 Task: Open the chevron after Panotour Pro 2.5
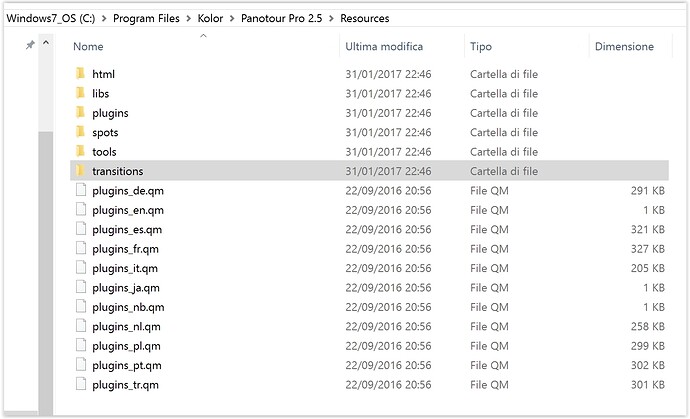[x=331, y=18]
